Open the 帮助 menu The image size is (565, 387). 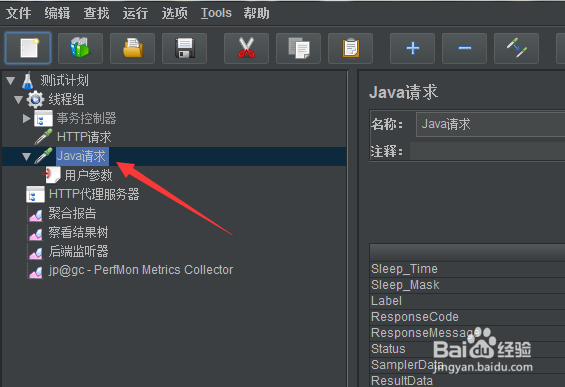[256, 13]
